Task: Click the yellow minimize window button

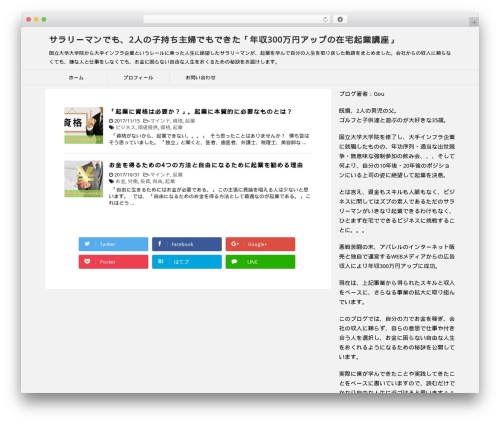Action: (36, 19)
